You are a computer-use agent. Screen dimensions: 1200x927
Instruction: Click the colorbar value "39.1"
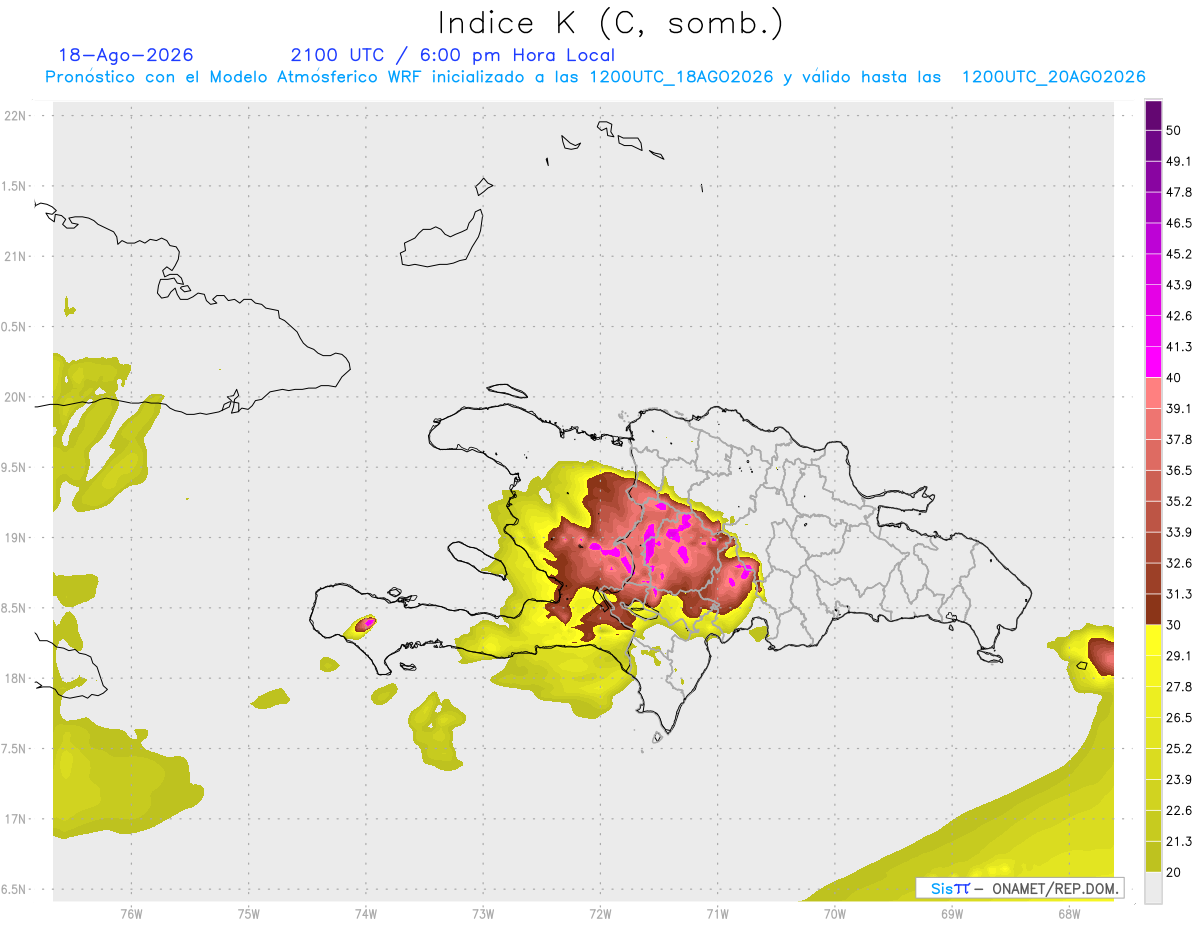tap(1179, 409)
